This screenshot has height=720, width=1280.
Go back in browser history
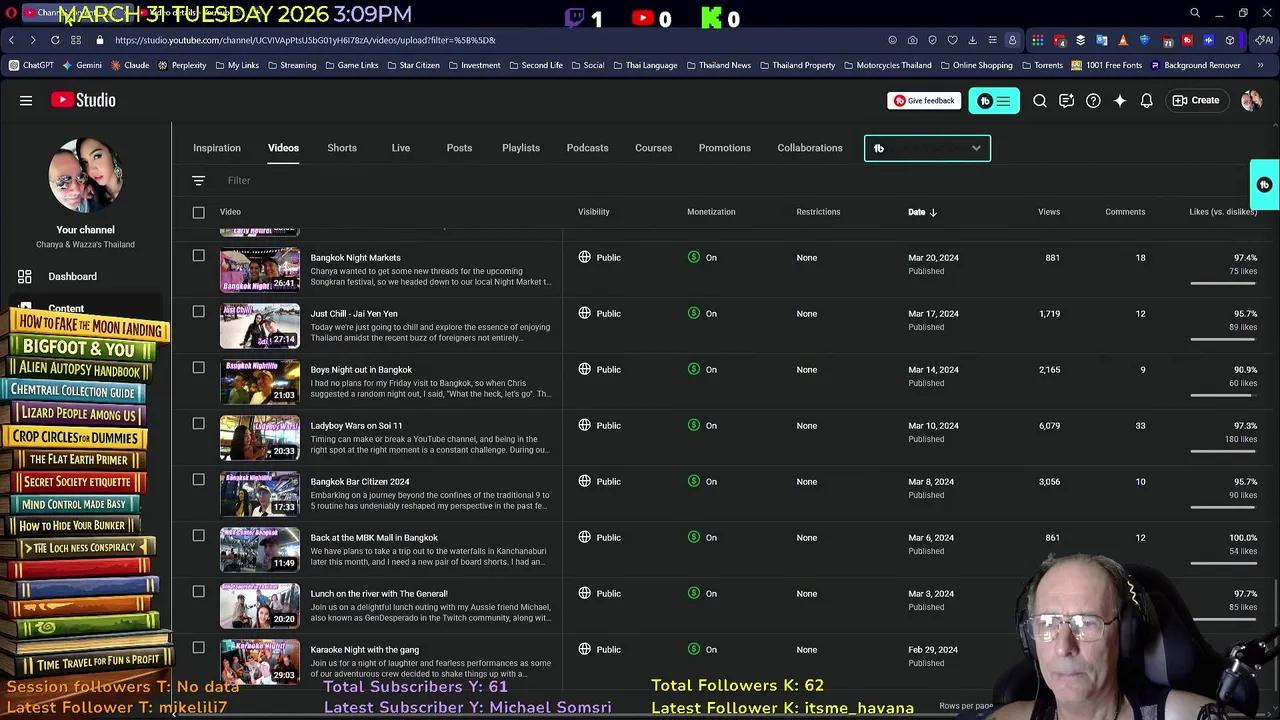11,40
